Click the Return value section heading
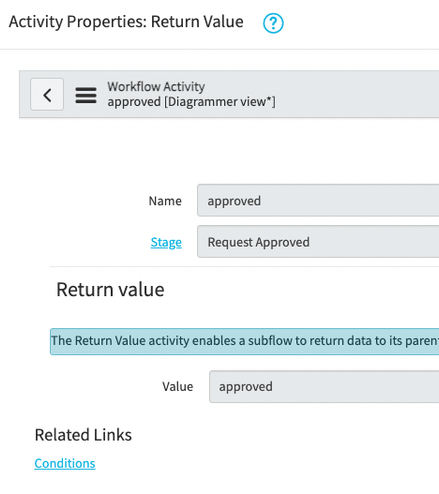Image resolution: width=439 pixels, height=494 pixels. (x=110, y=289)
